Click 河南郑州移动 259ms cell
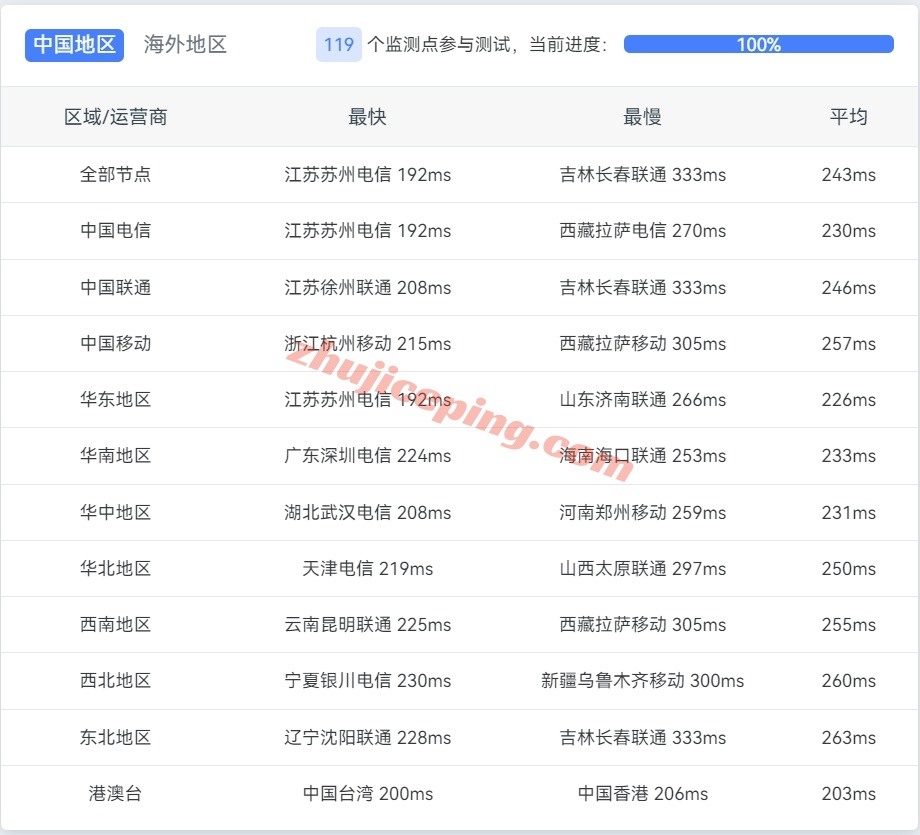 coord(642,512)
